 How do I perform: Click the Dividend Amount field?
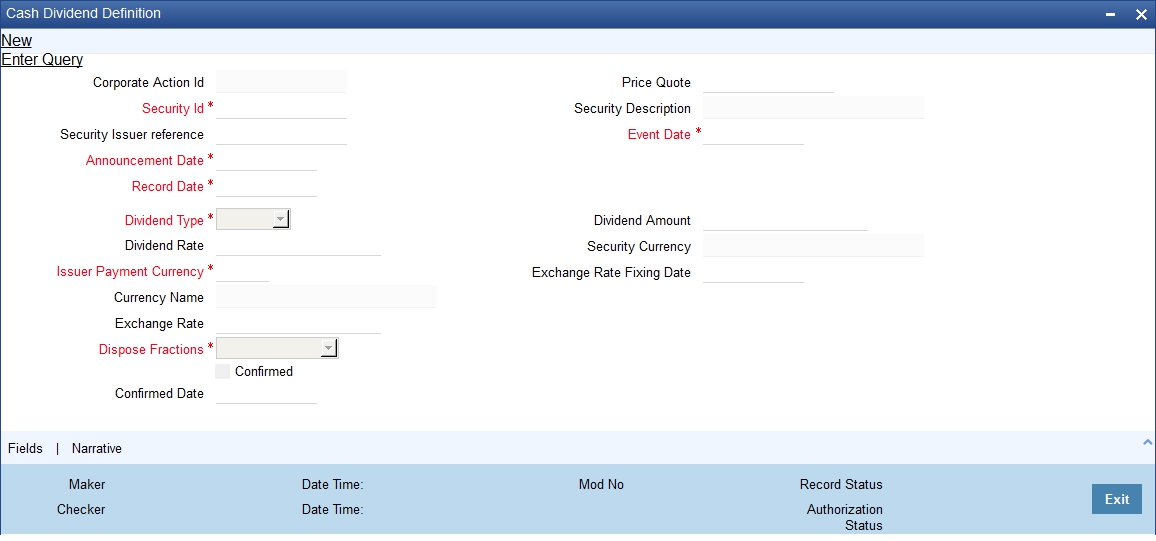(784, 220)
